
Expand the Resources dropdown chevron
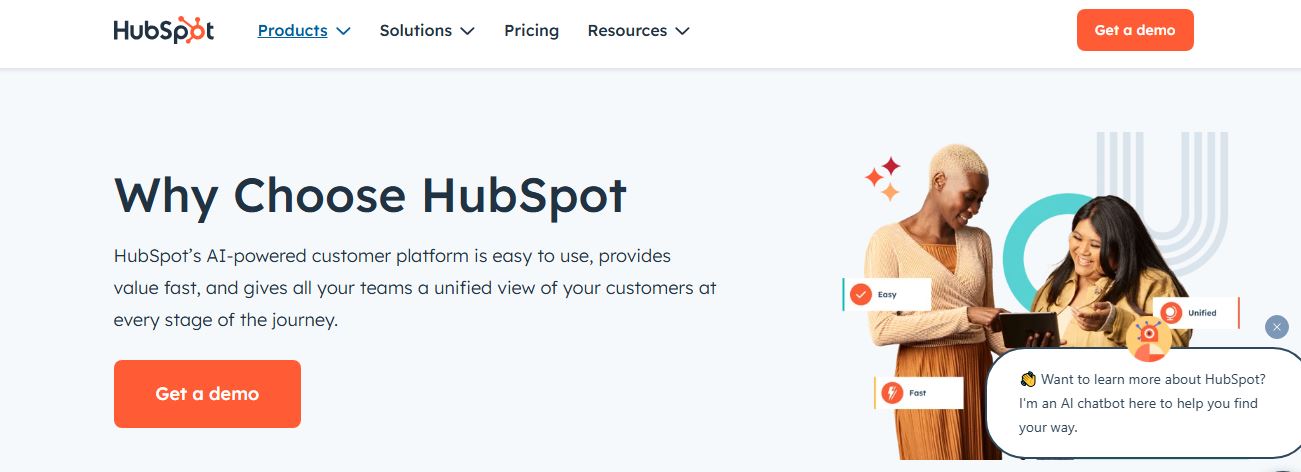682,31
